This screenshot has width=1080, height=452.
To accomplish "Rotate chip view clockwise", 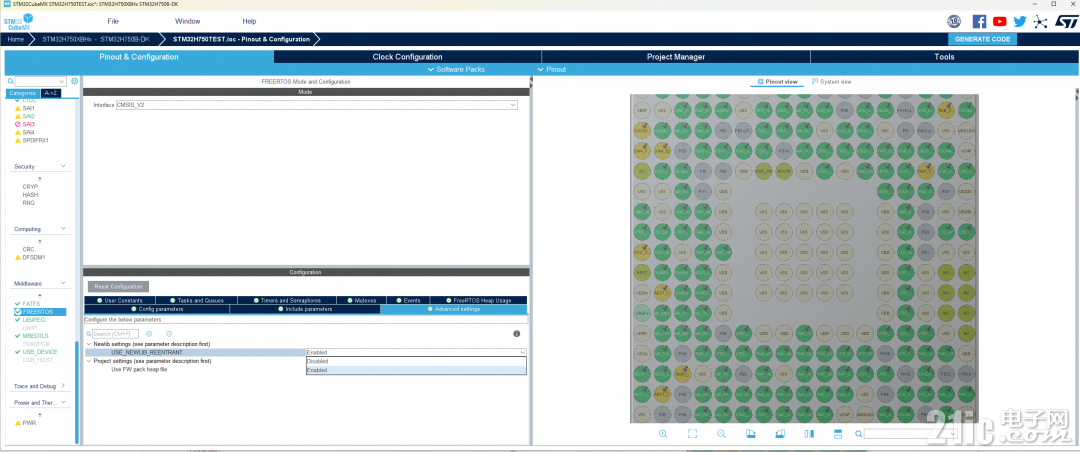I will coord(751,433).
